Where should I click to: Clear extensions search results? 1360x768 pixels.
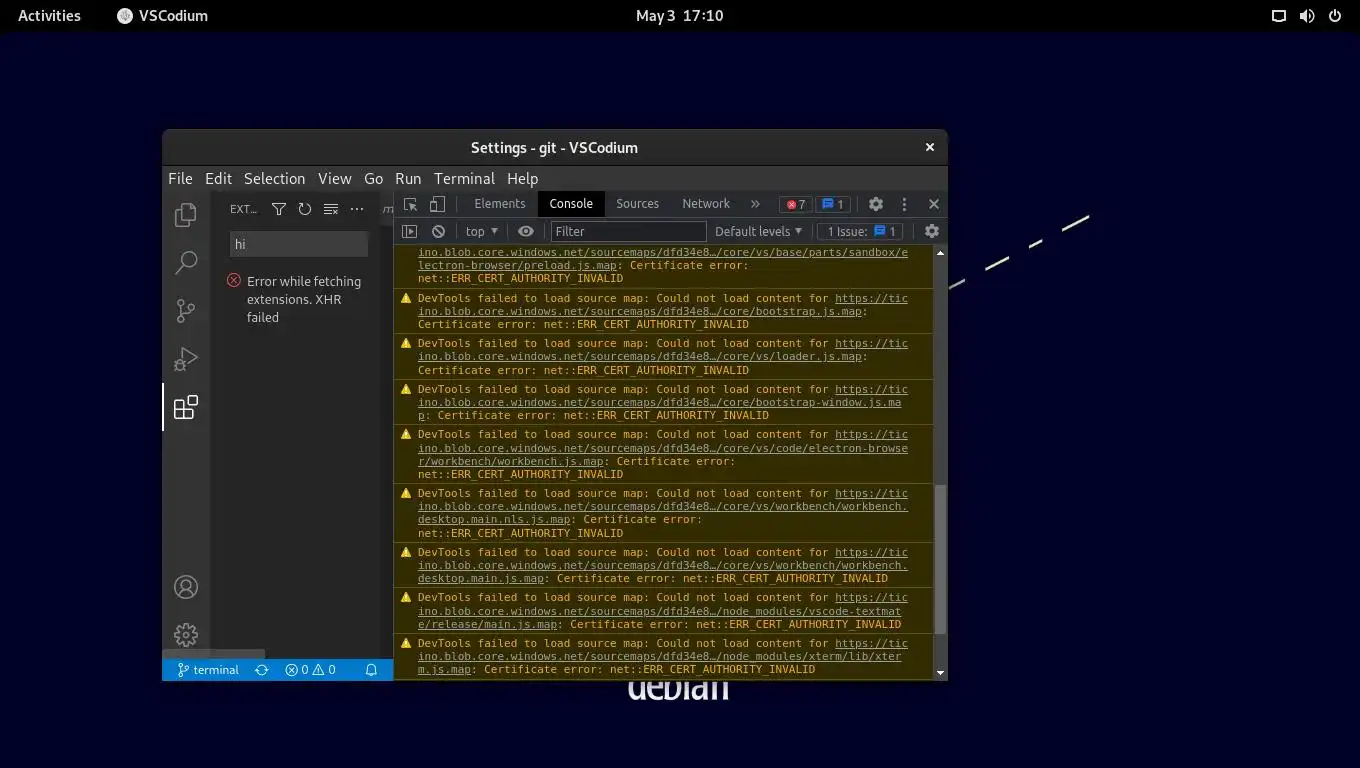pos(331,209)
